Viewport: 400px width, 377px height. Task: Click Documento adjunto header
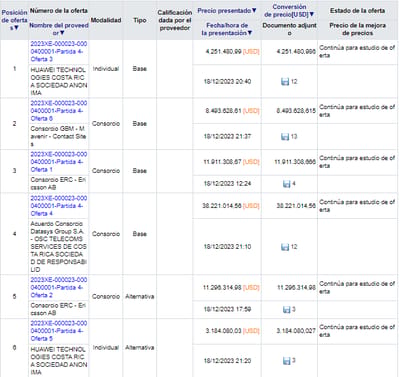pos(289,29)
